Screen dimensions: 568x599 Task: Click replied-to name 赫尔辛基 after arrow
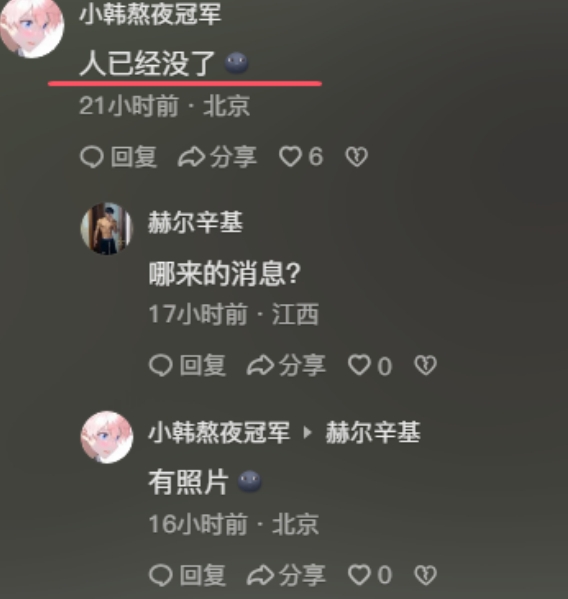pyautogui.click(x=373, y=432)
